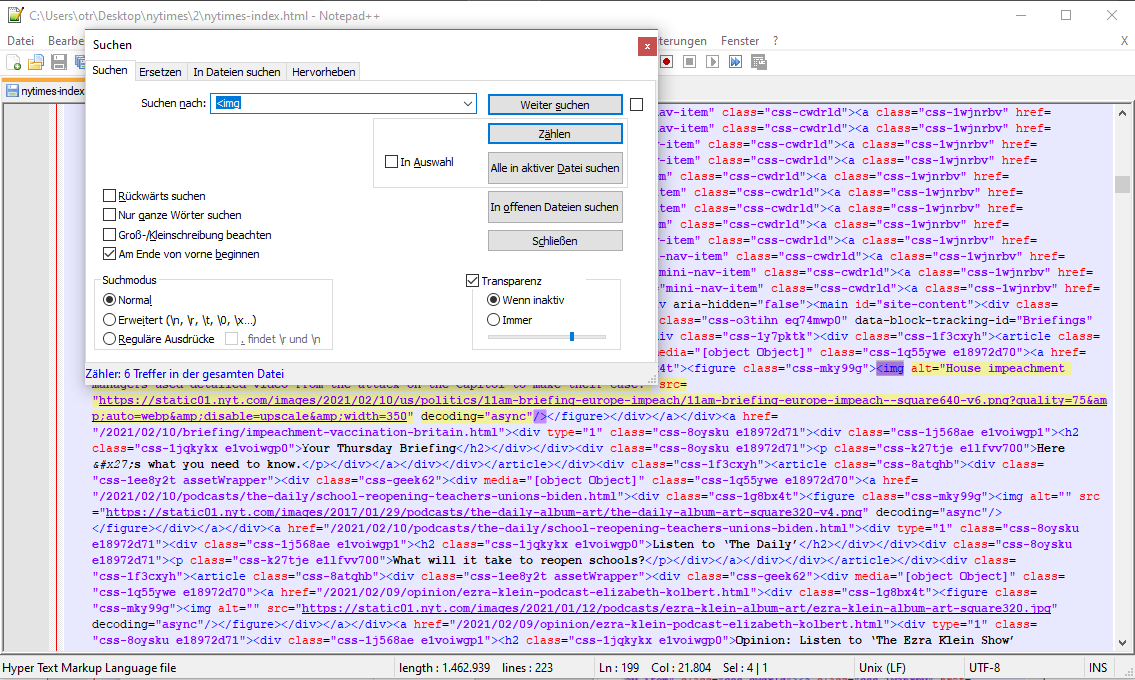Select the Suchen tab in dialog
The image size is (1135, 680).
109,70
